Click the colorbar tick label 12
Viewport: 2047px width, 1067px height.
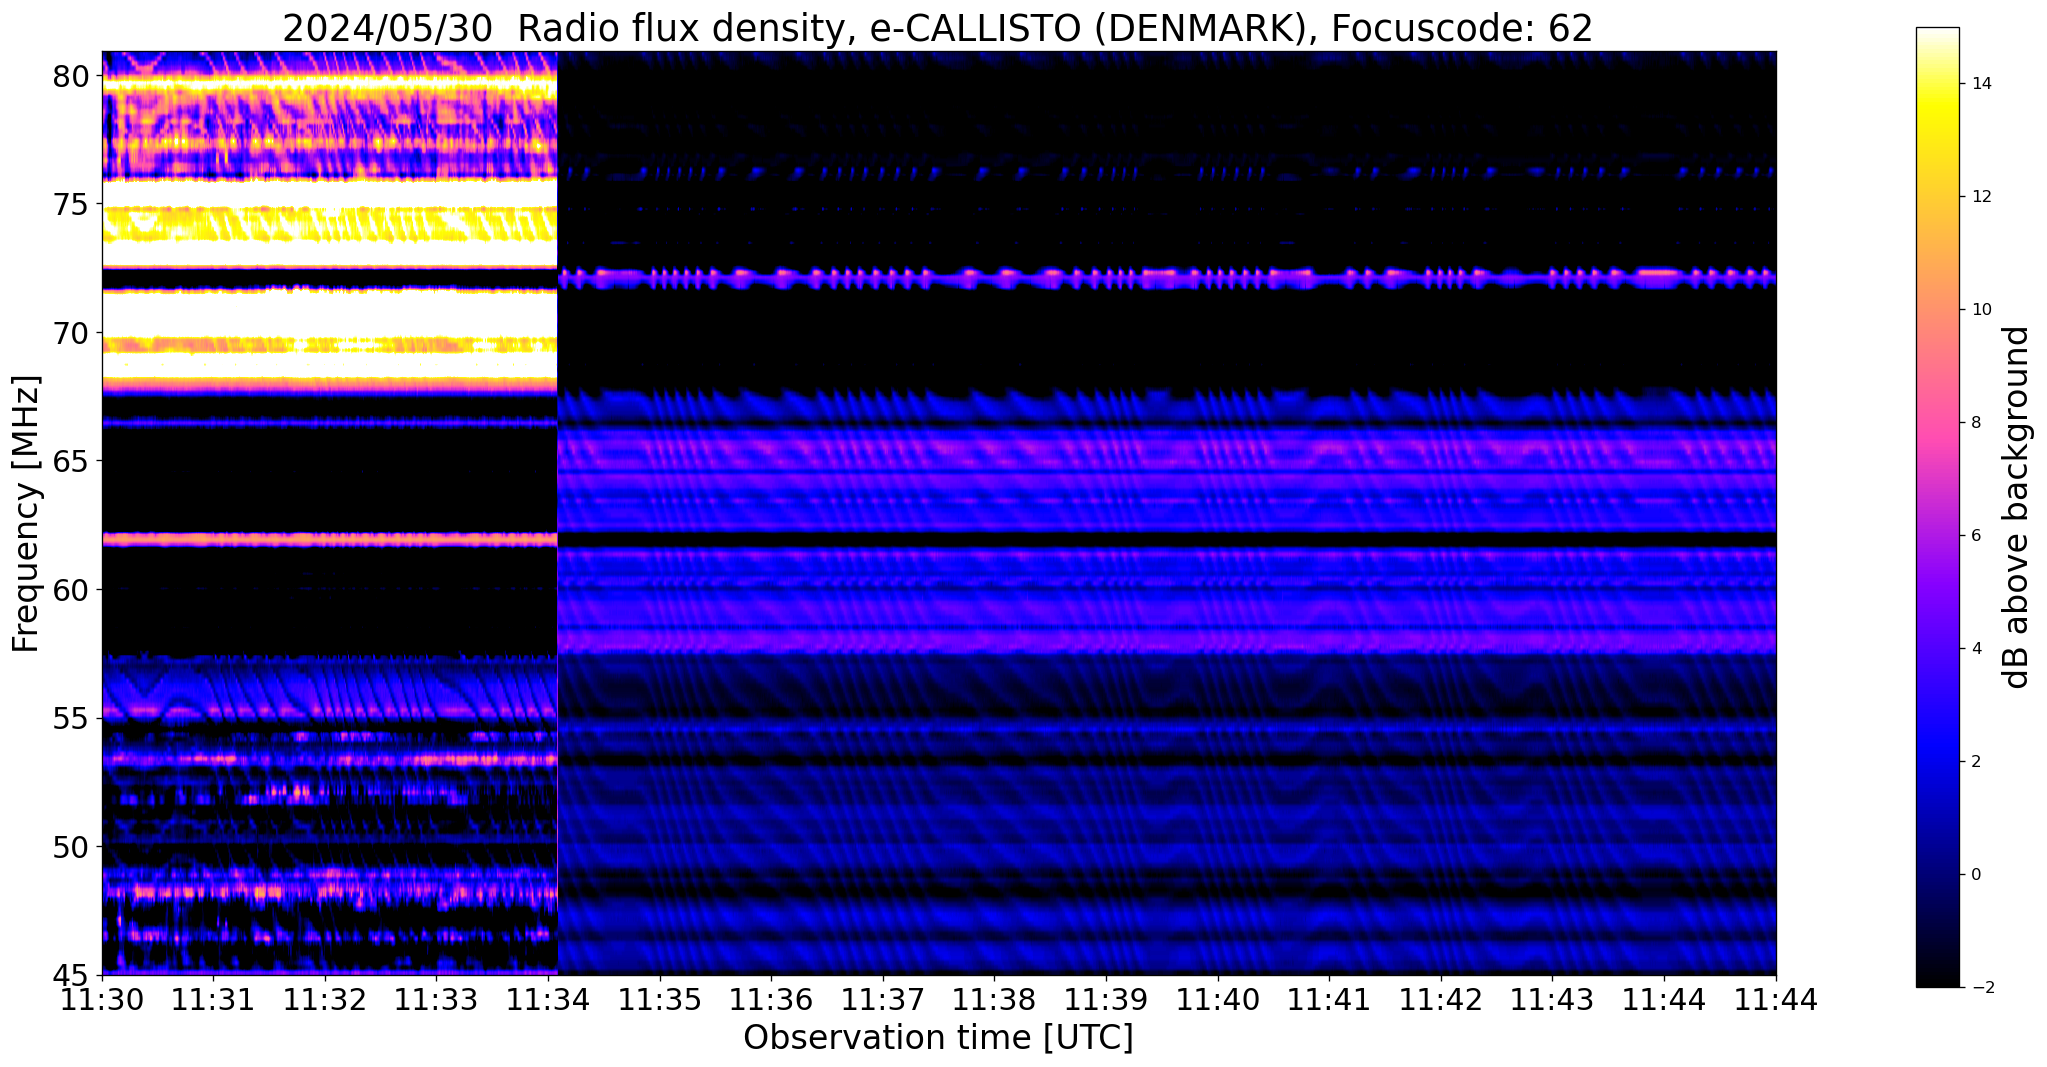tap(1980, 197)
